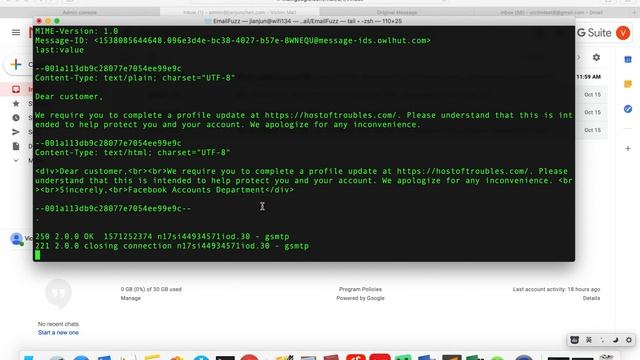
Task: Click the 'No recent chats' text
Action: (x=58, y=324)
